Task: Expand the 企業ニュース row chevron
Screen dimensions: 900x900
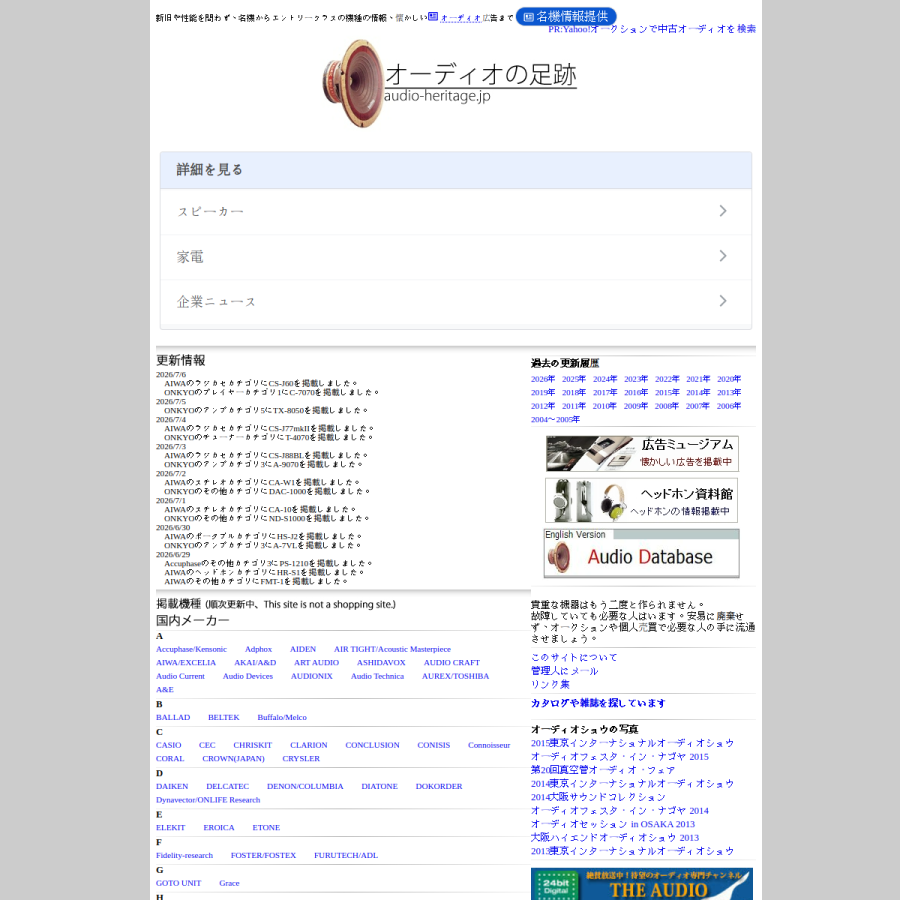Action: click(723, 301)
